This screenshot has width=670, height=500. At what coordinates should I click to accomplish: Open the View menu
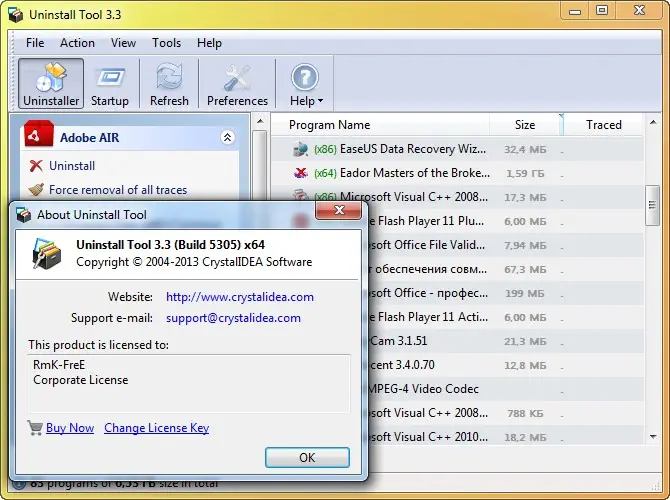point(123,43)
